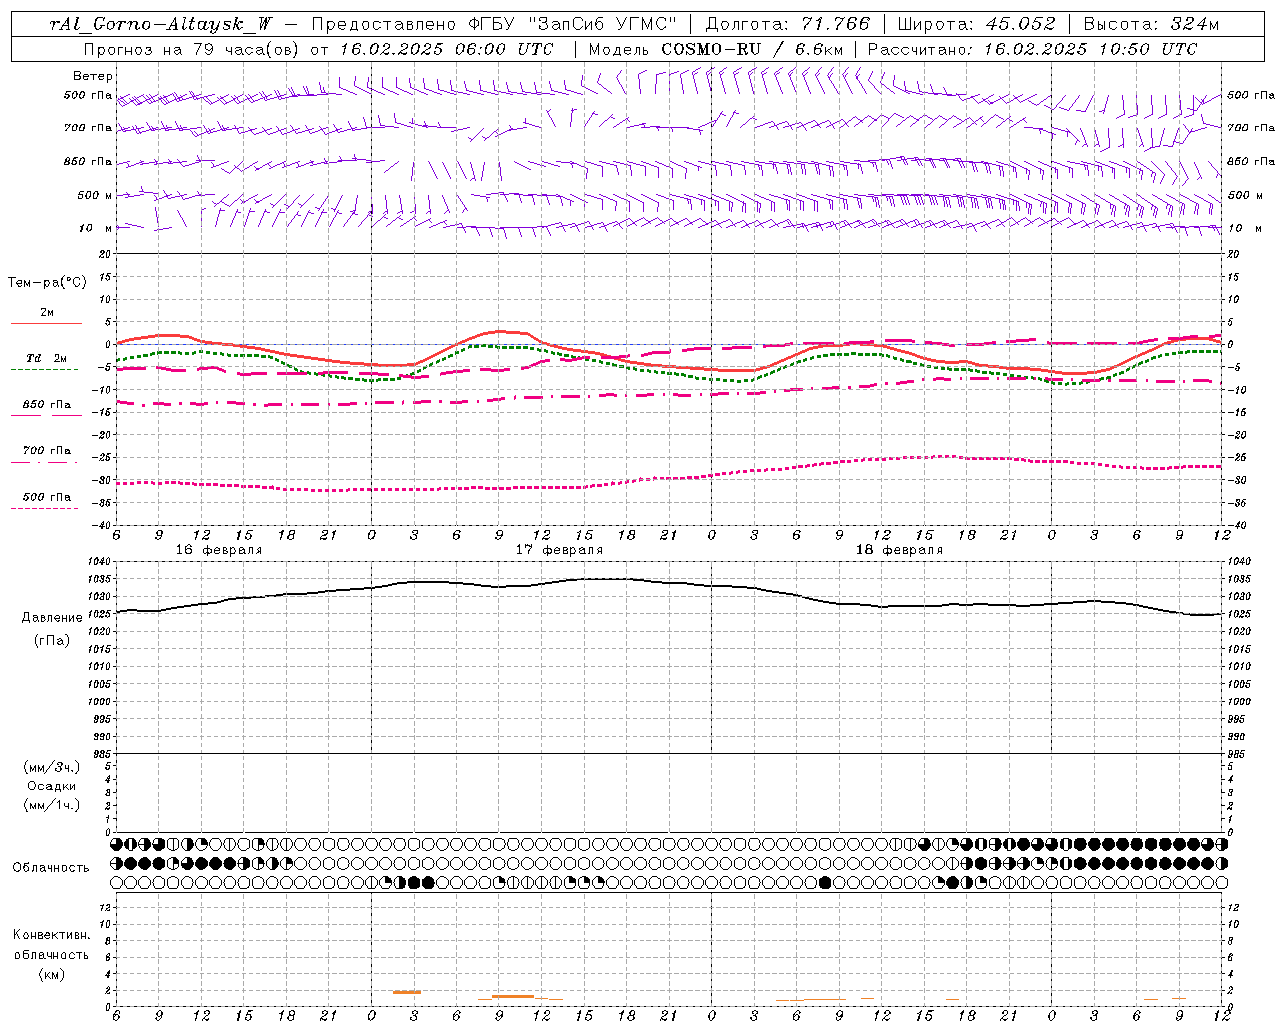Click the 16 февраля date label
This screenshot has width=1280, height=1024.
pos(219,550)
